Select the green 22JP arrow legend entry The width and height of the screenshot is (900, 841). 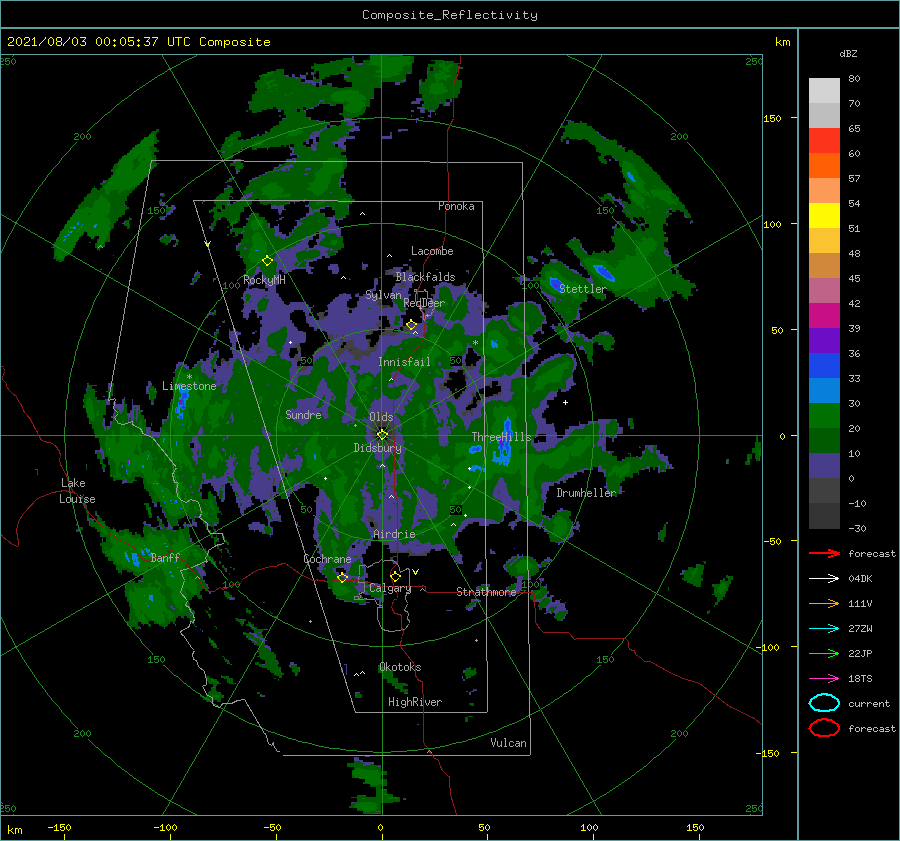click(824, 653)
